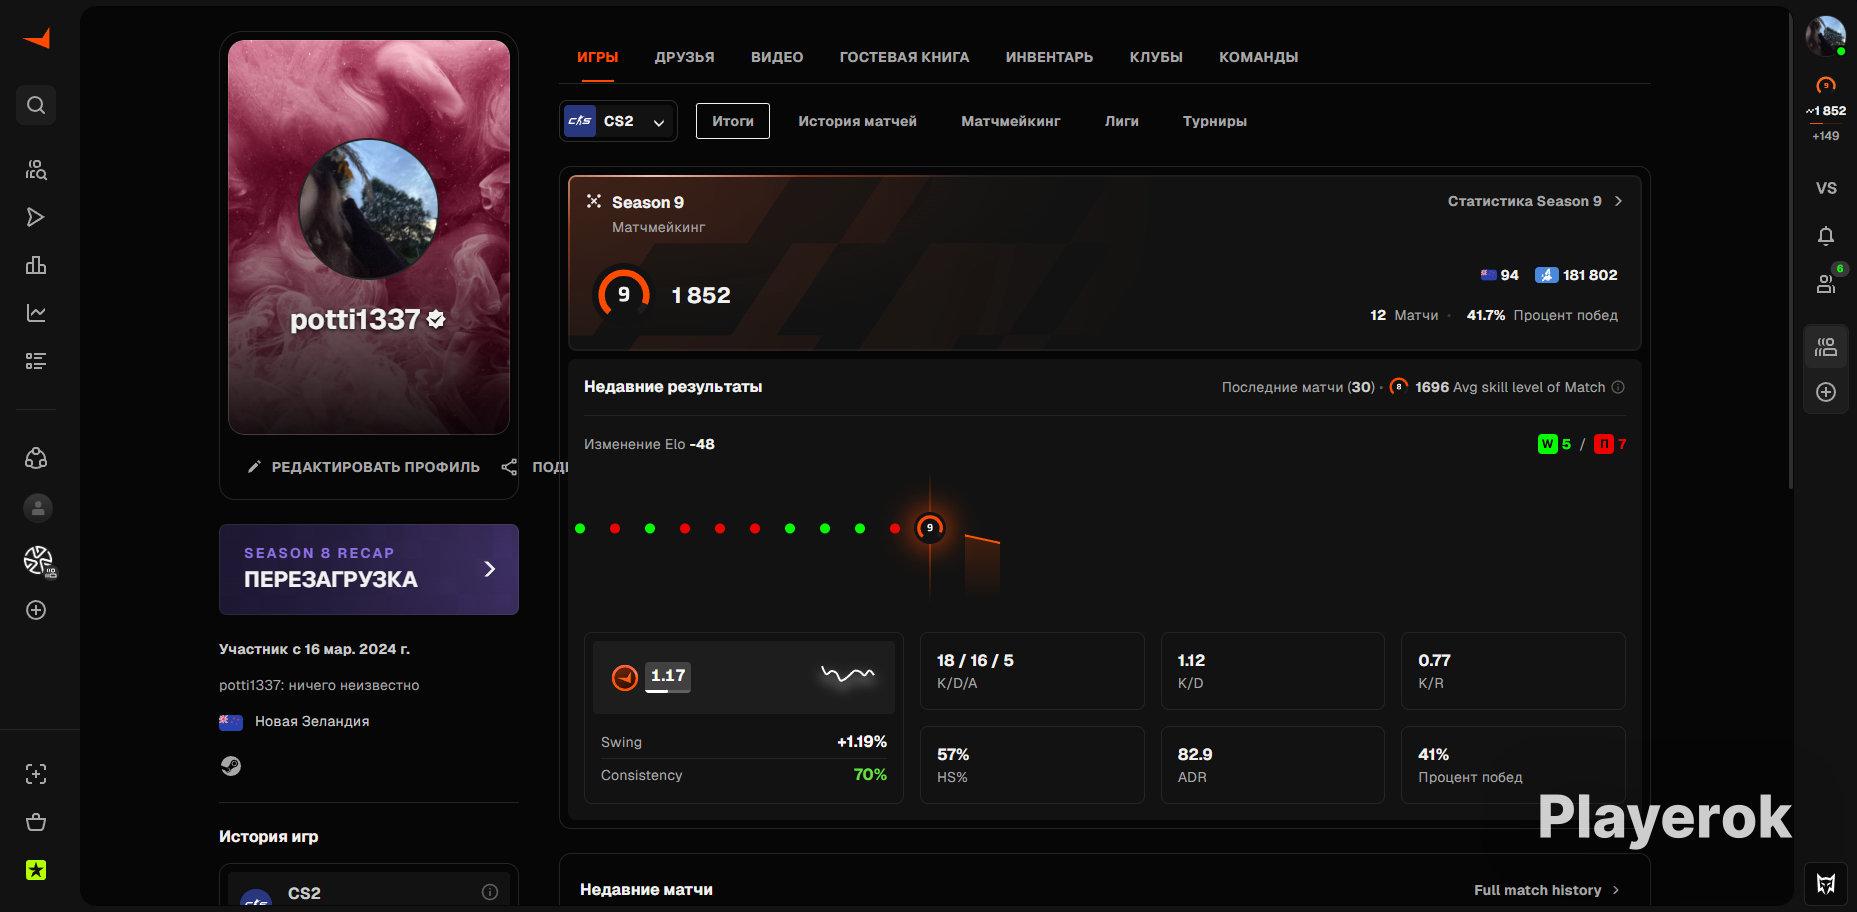The width and height of the screenshot is (1857, 912).
Task: Click the 41% Процент побед card
Action: (x=1513, y=765)
